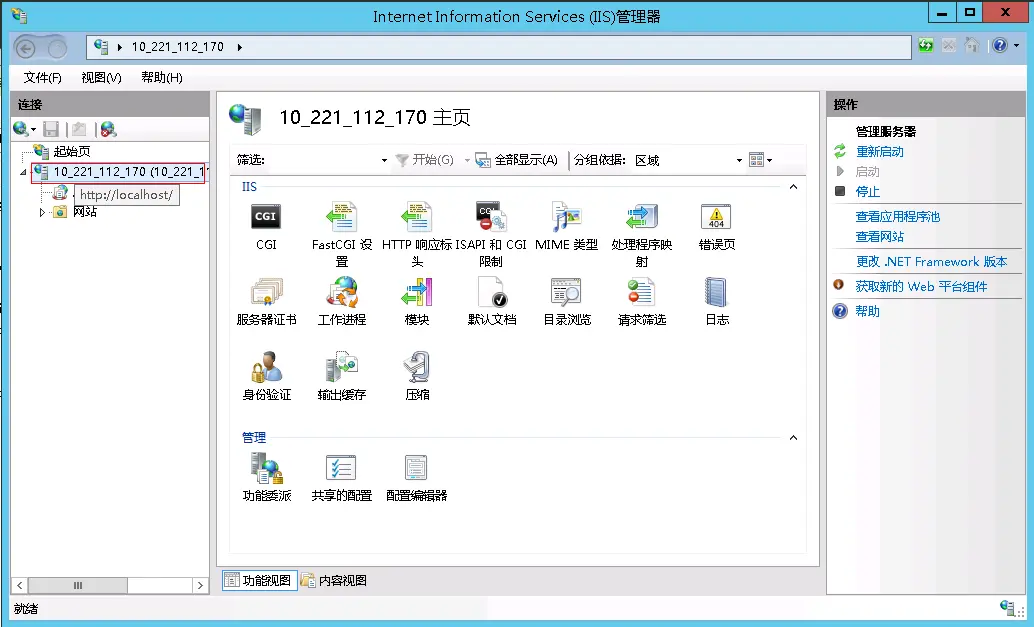
Task: Click 更改 .NET Framework 版本 link
Action: tap(931, 262)
